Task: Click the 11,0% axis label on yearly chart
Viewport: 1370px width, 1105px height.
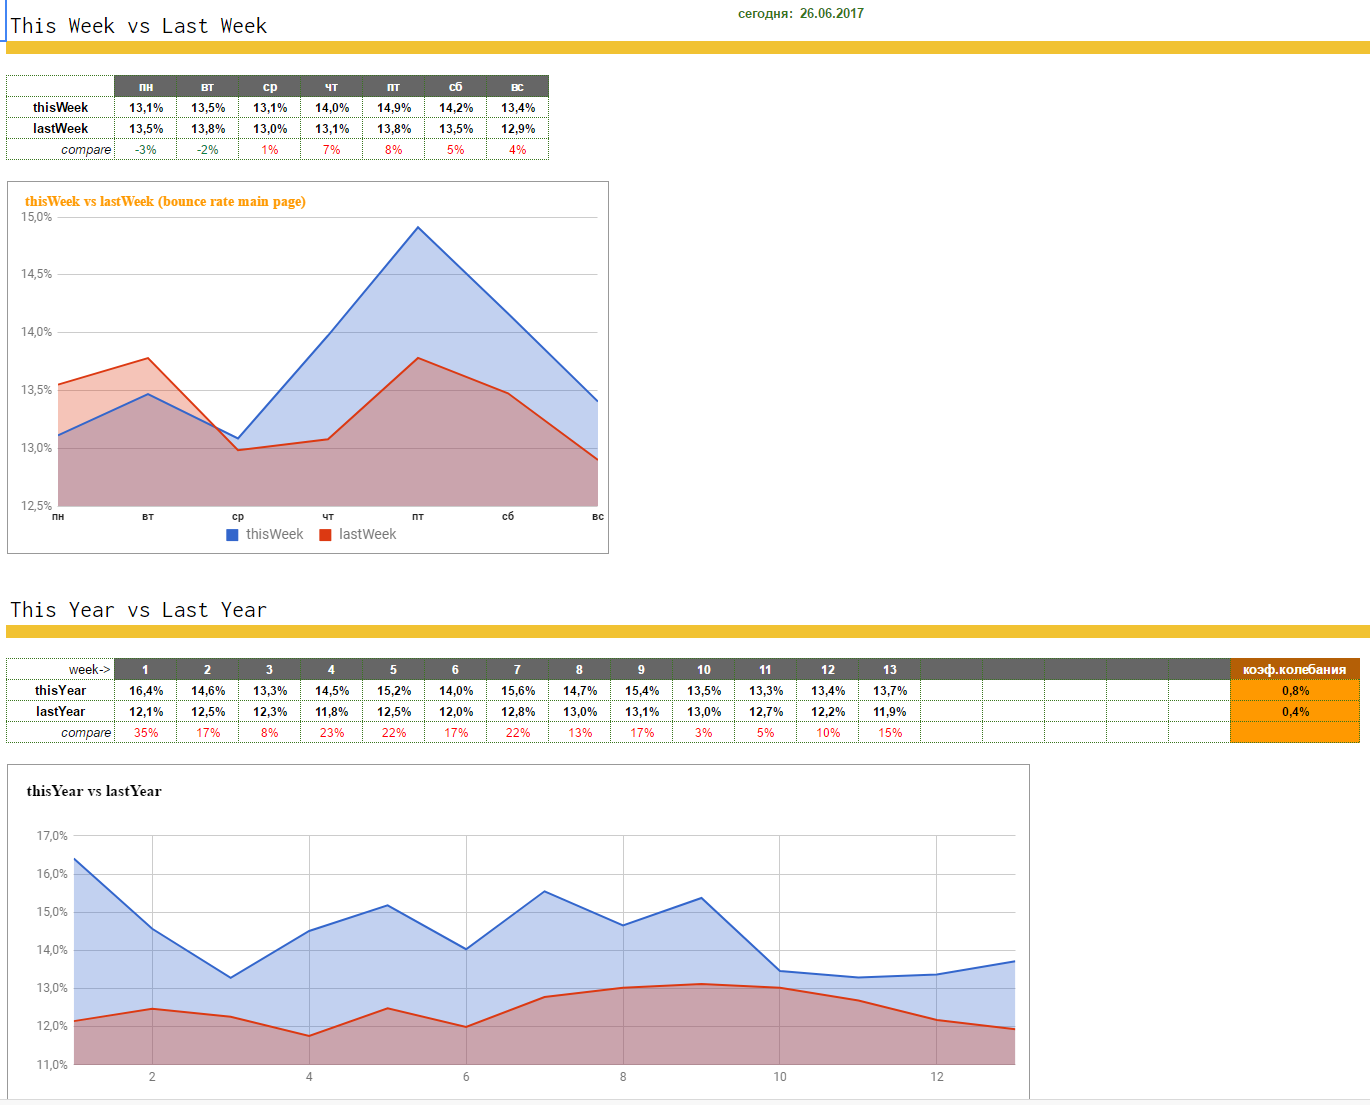Action: pyautogui.click(x=52, y=1065)
